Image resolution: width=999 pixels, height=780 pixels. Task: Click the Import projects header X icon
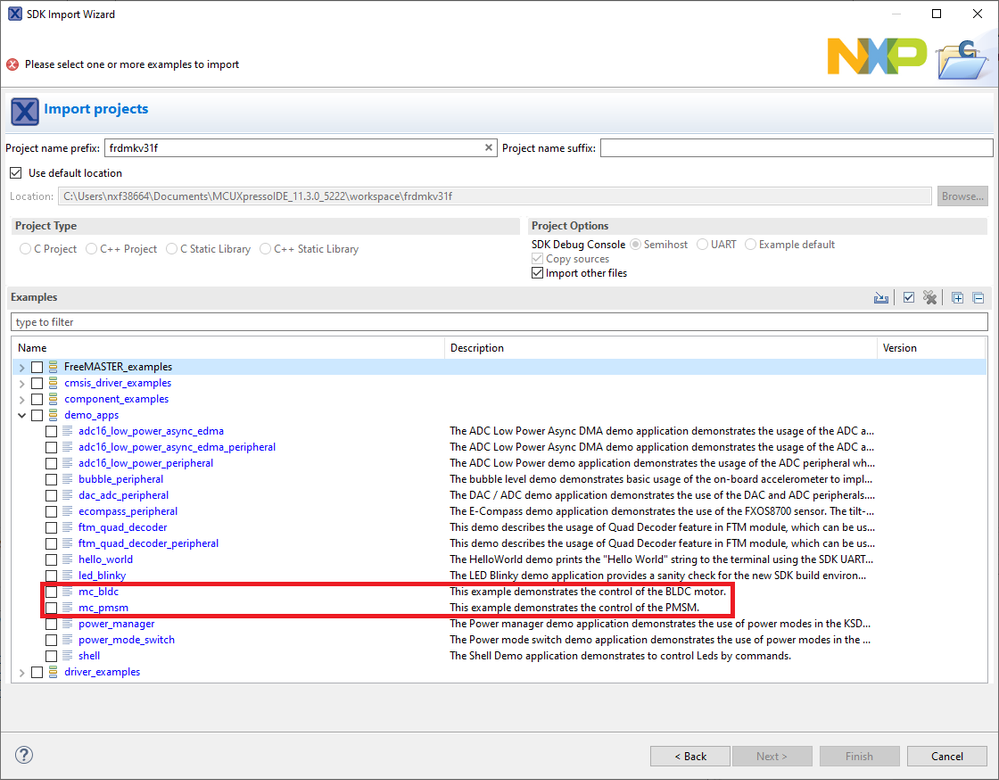pyautogui.click(x=24, y=112)
